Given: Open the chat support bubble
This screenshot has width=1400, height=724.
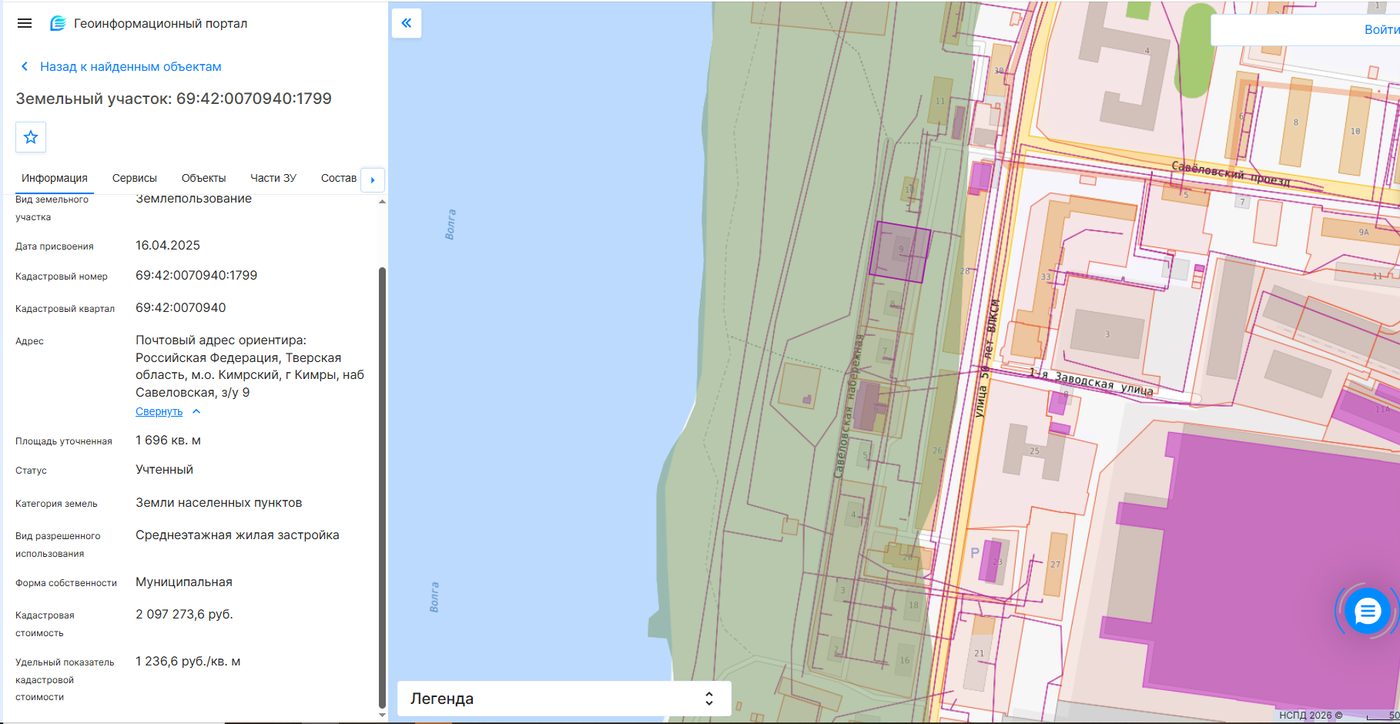Looking at the screenshot, I should pos(1367,609).
